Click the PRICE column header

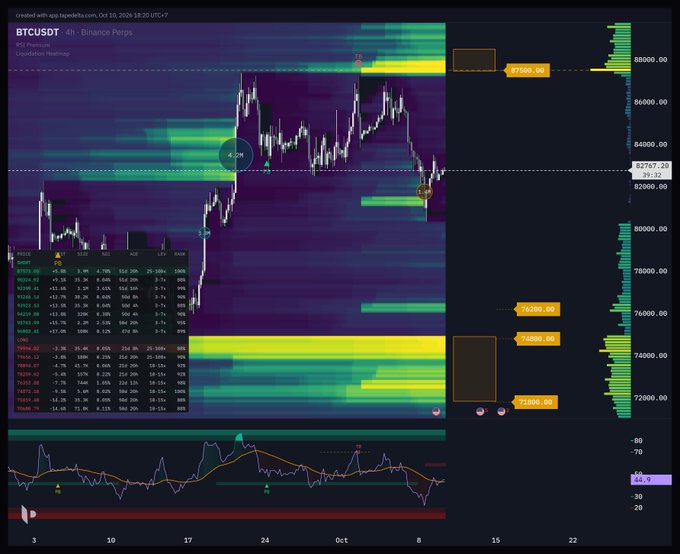click(x=23, y=254)
